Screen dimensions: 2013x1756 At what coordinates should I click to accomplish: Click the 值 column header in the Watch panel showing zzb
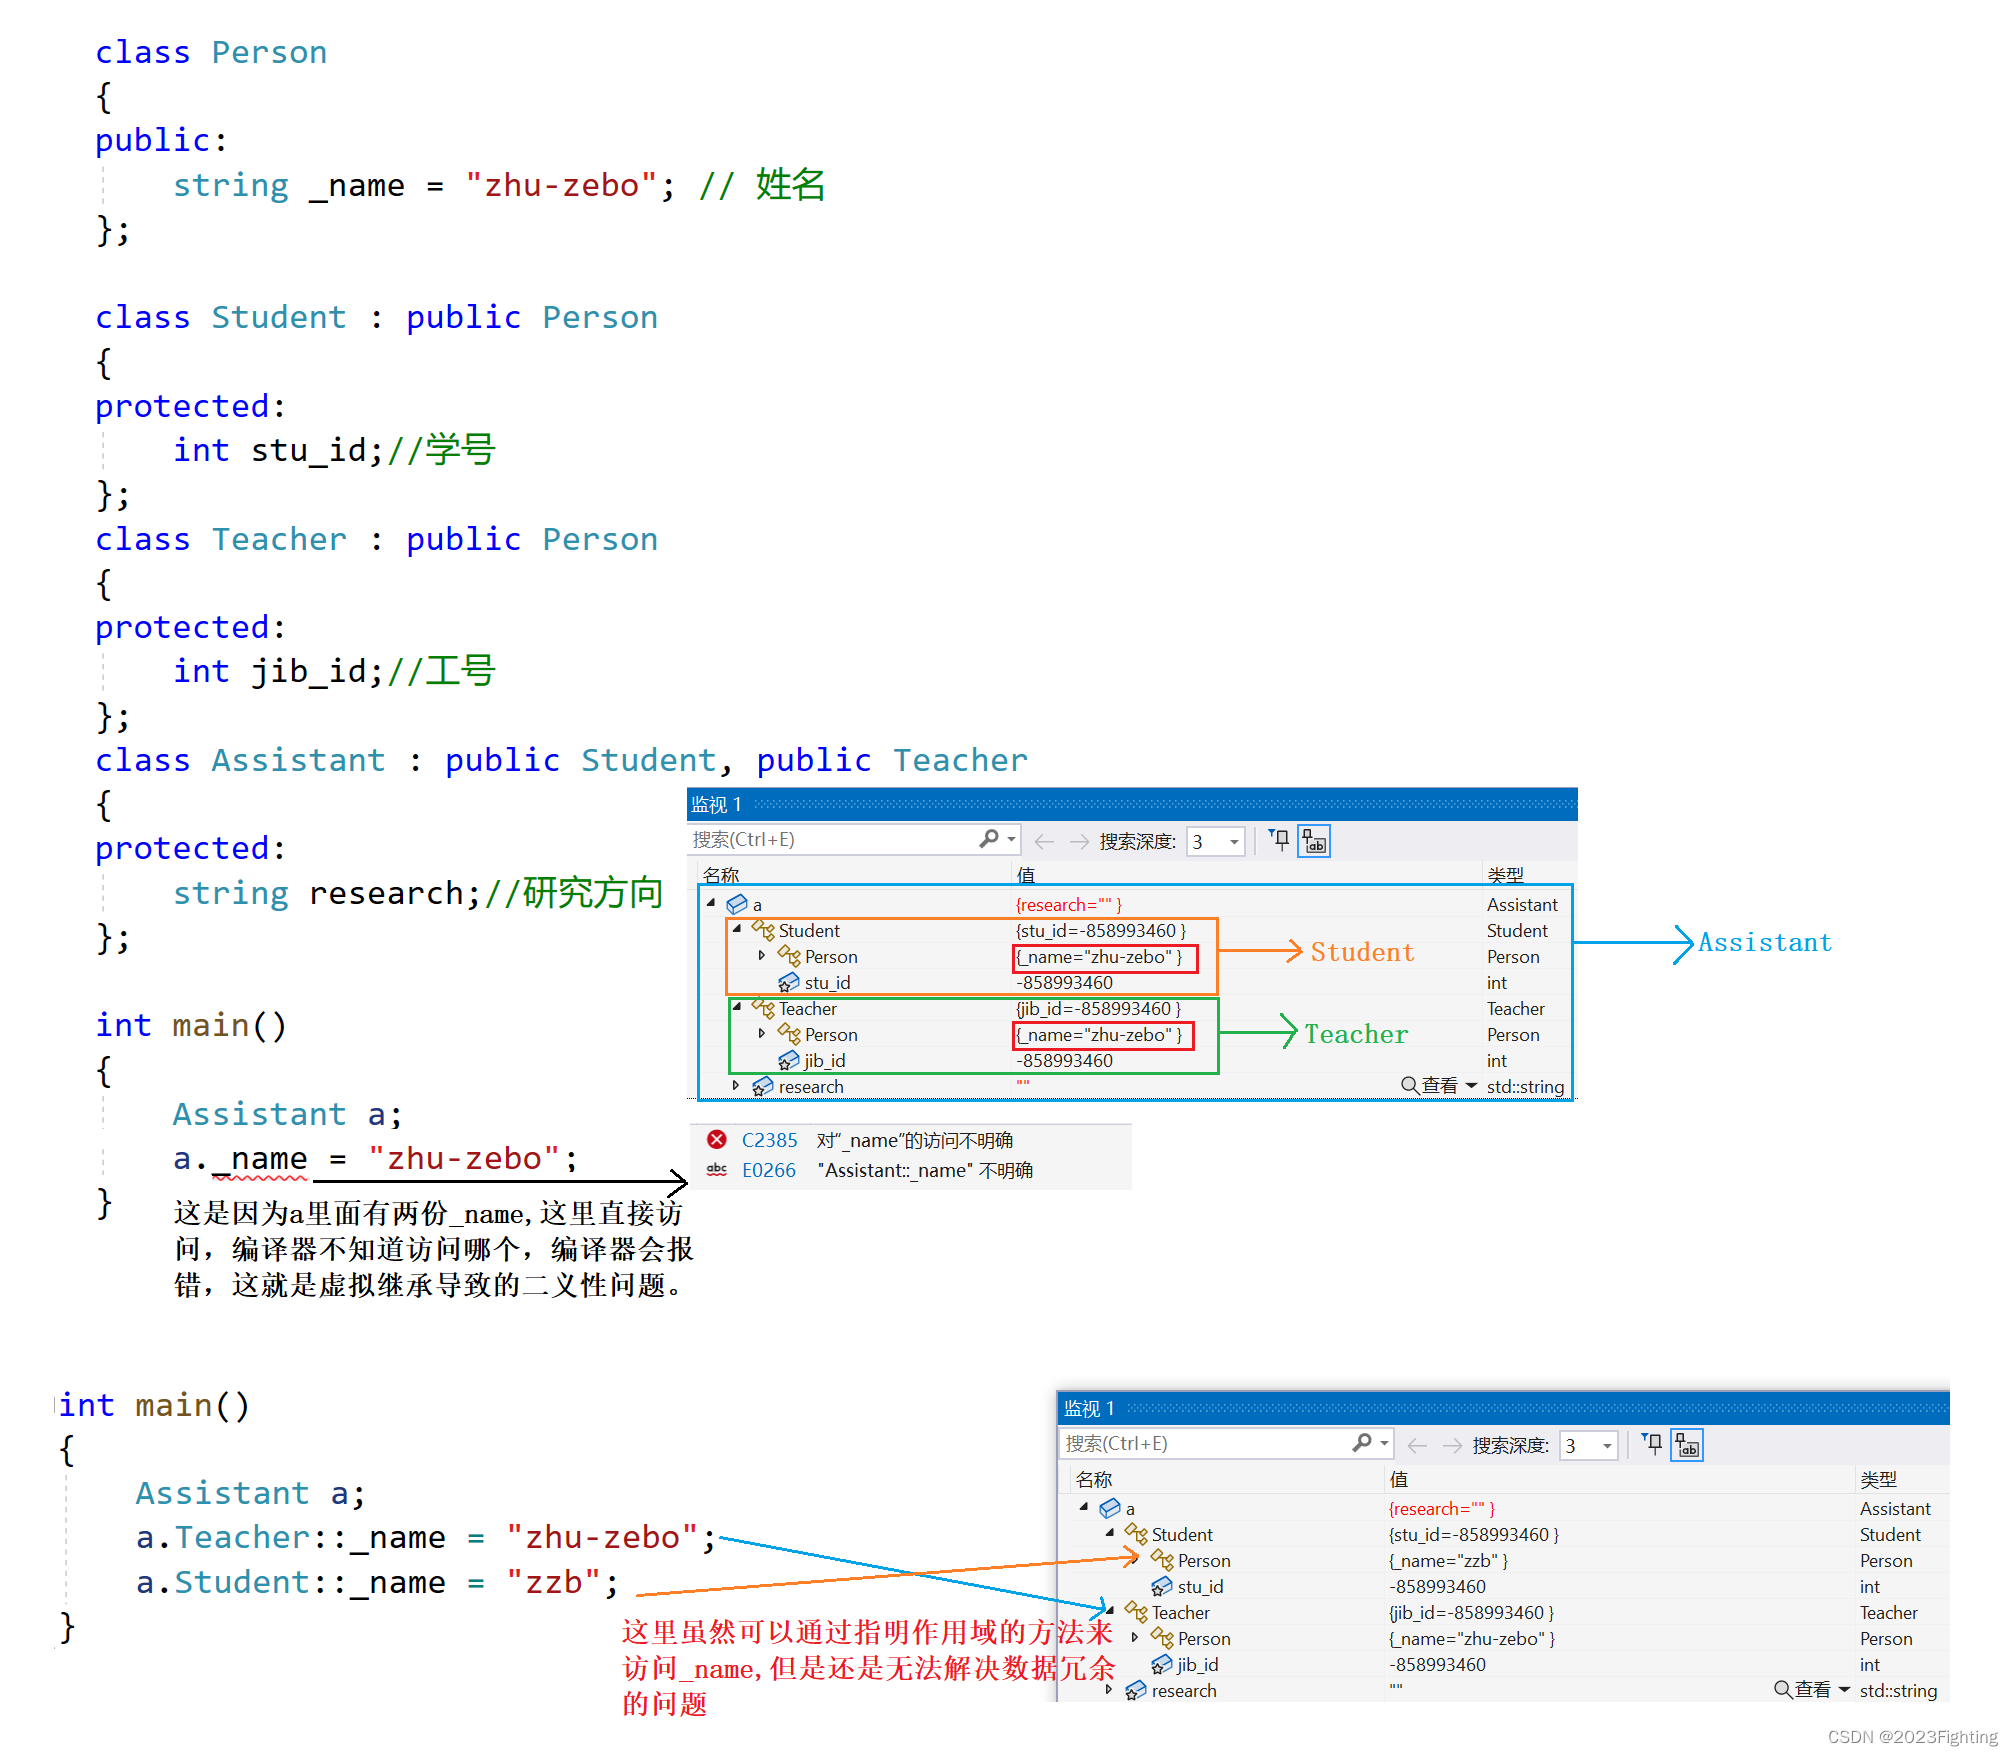tap(1399, 1479)
